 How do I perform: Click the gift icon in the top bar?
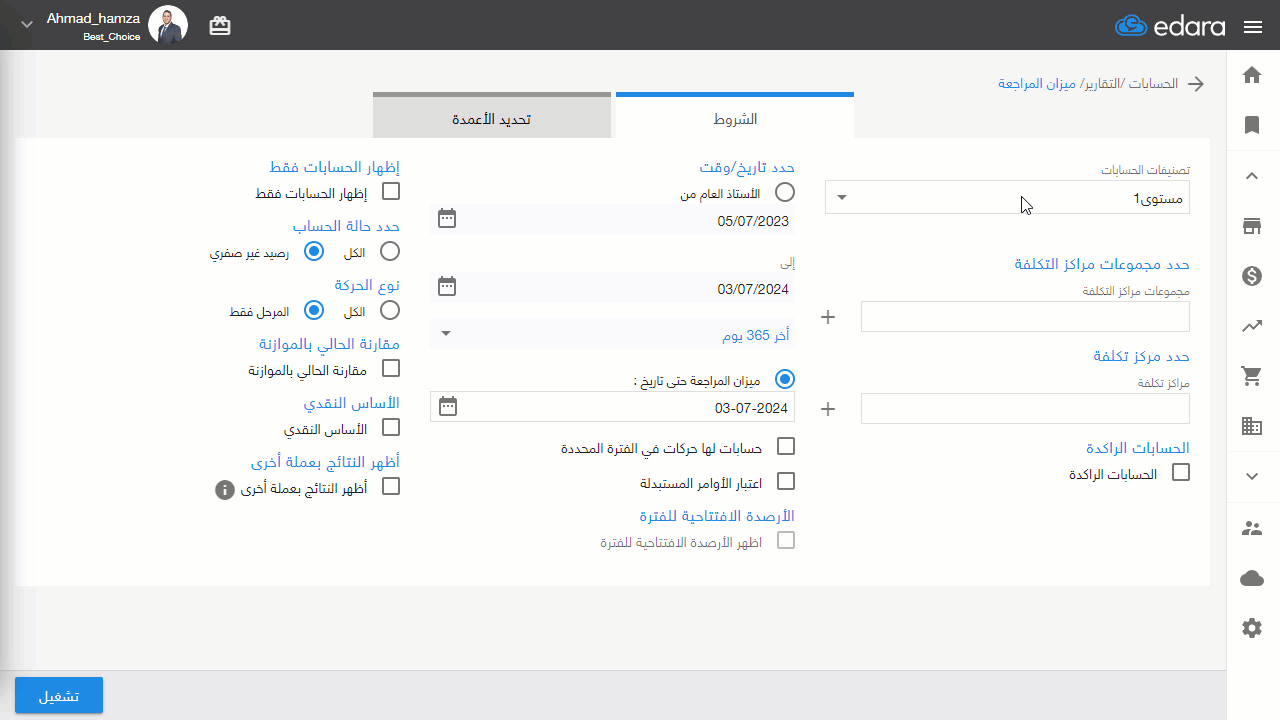click(x=220, y=26)
